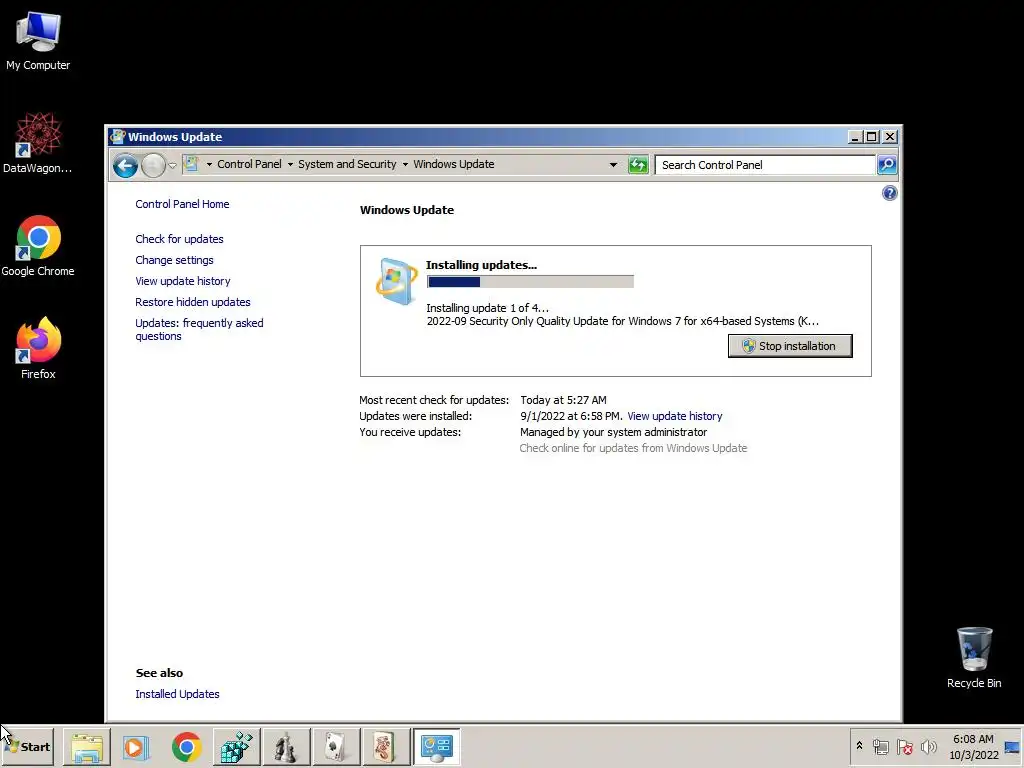Select active Windows Update taskbar button

(436, 747)
